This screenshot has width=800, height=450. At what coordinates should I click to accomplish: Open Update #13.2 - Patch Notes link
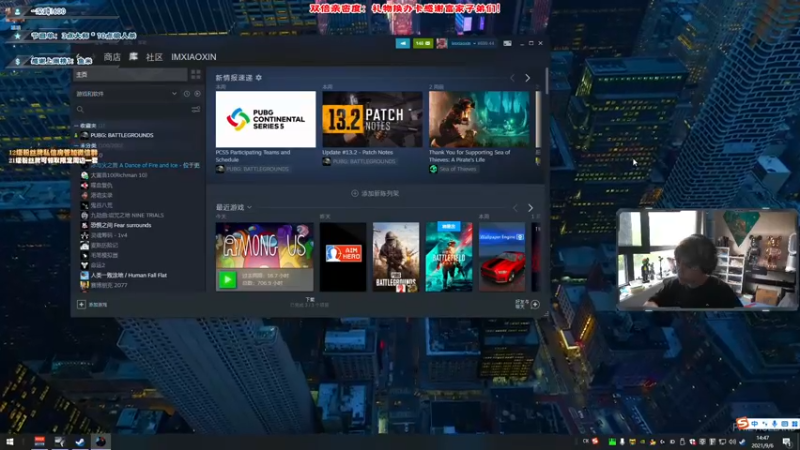pos(358,152)
